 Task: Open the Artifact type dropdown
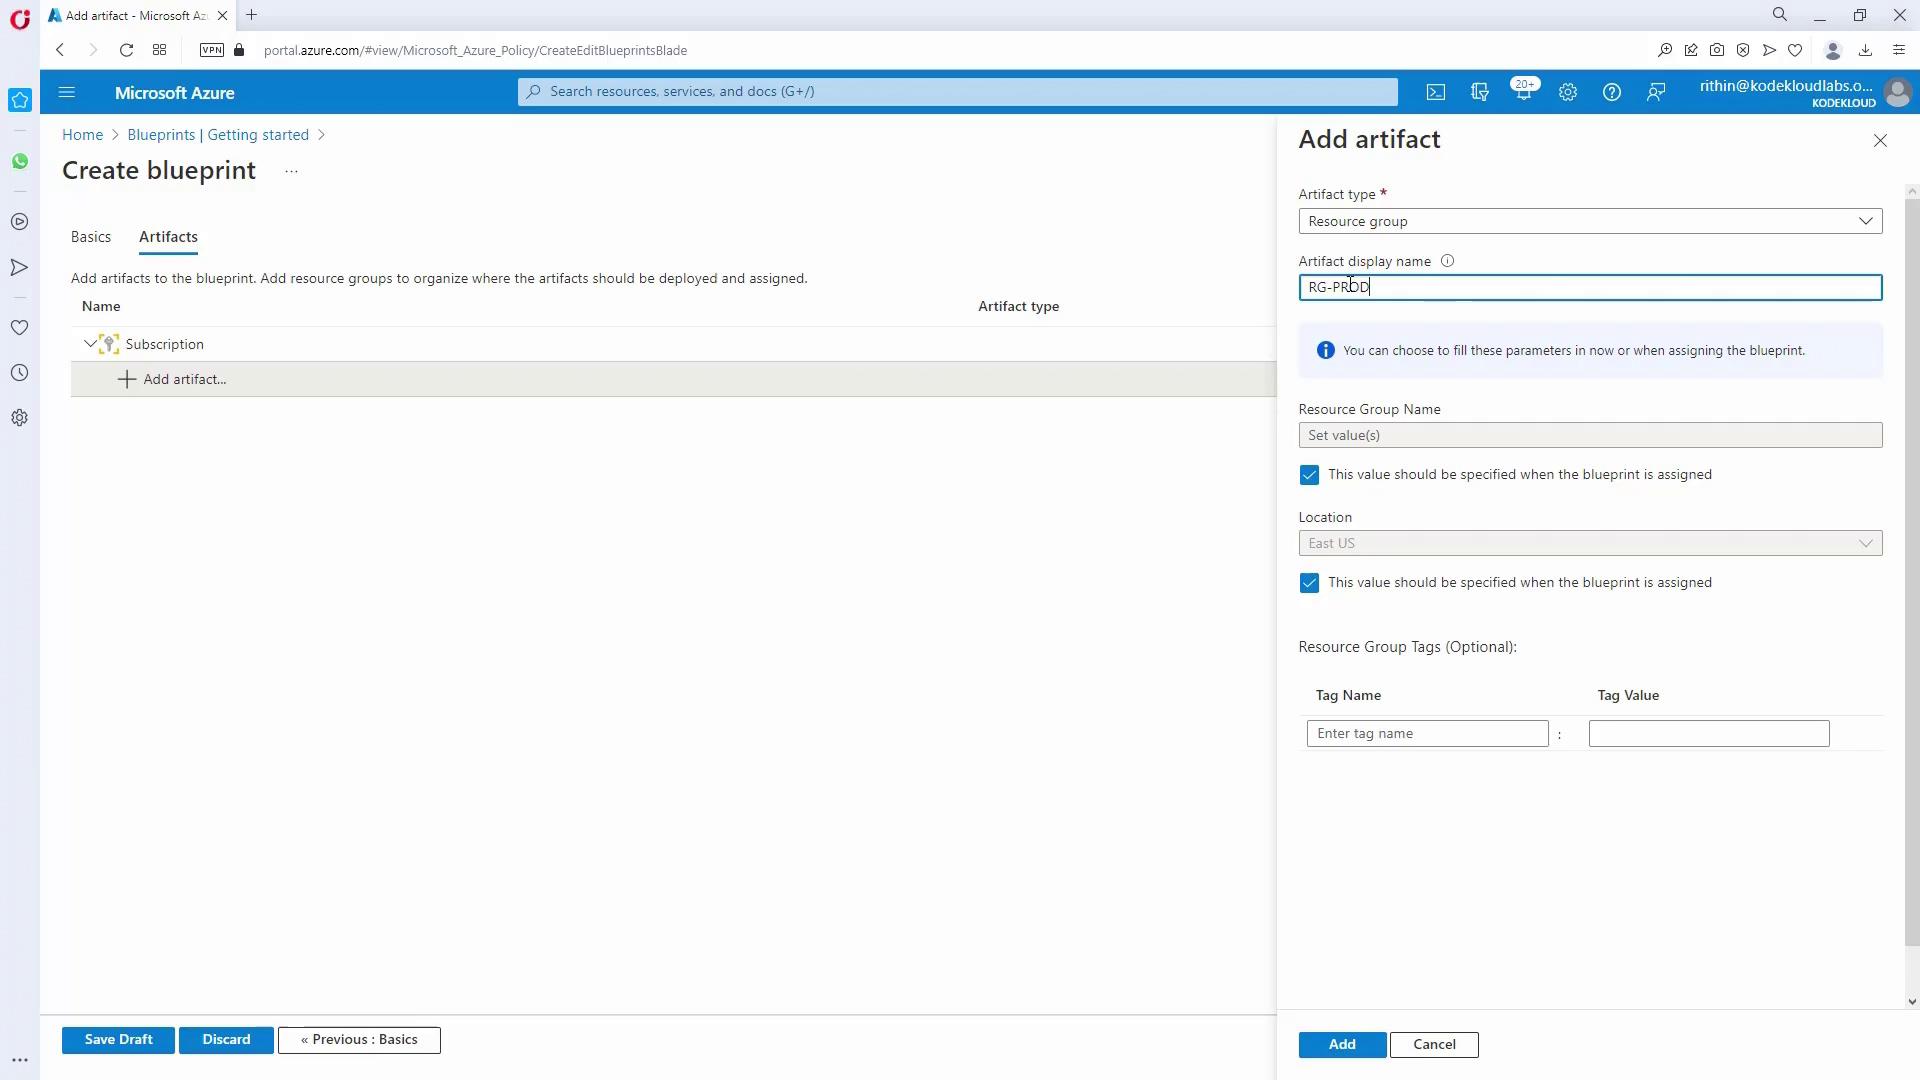point(1590,221)
